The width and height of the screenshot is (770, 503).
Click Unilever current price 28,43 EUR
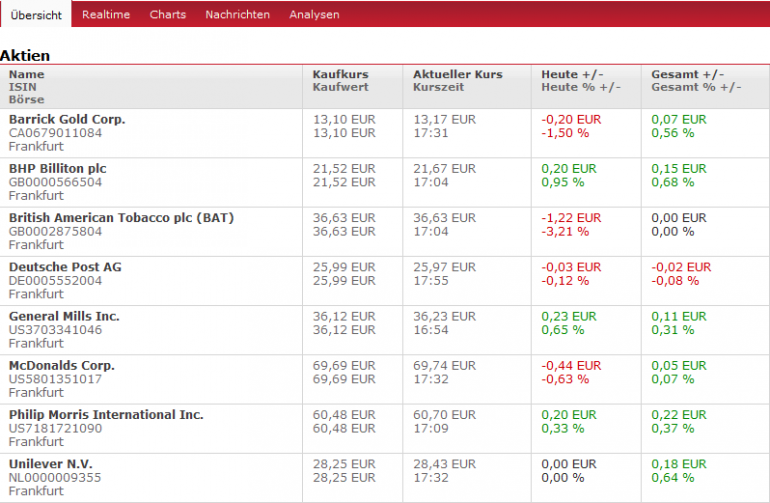444,464
